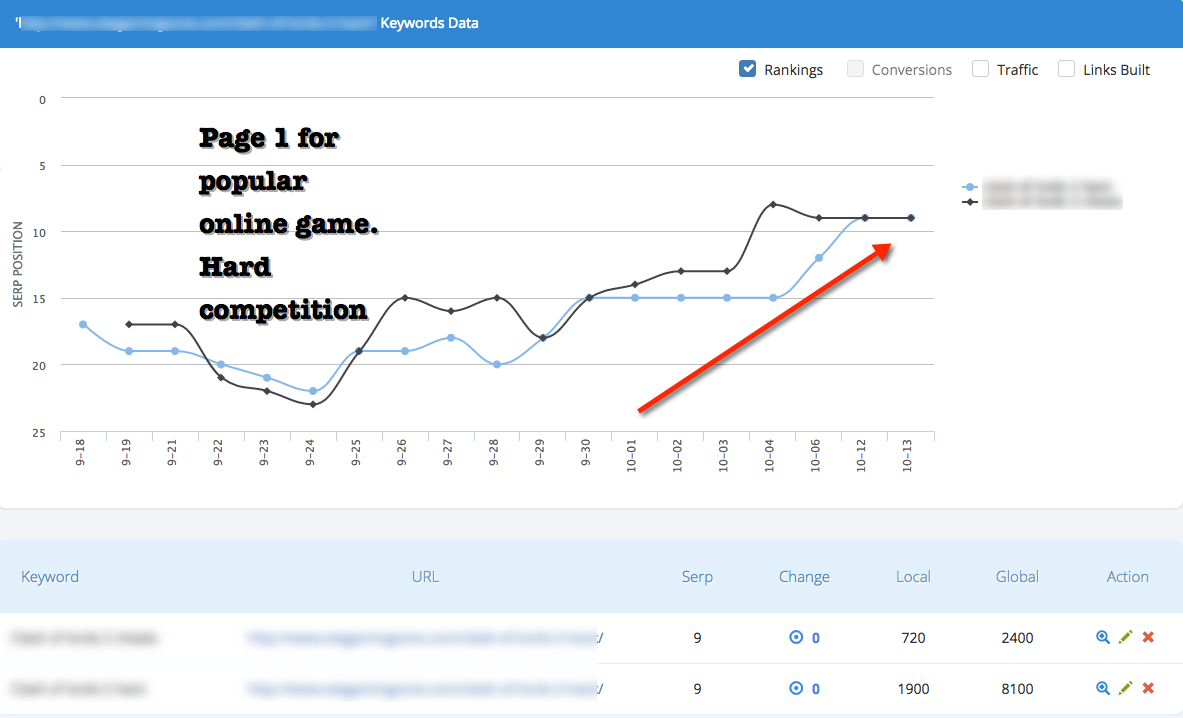This screenshot has width=1183, height=718.
Task: Disable the Rankings checkbox
Action: (748, 68)
